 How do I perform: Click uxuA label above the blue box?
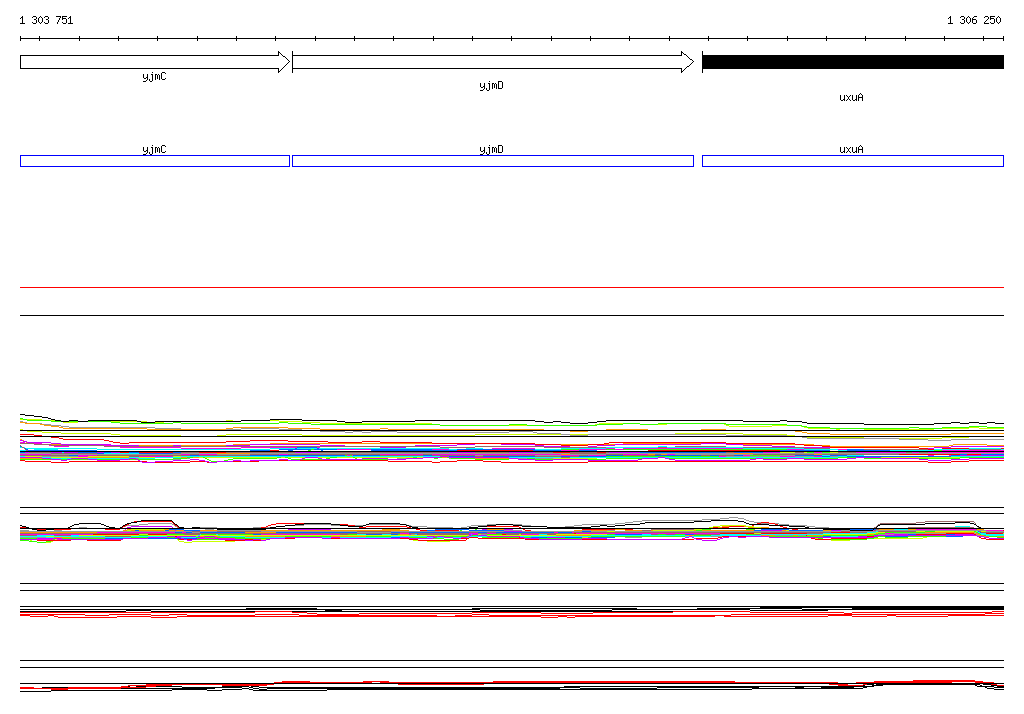[851, 149]
